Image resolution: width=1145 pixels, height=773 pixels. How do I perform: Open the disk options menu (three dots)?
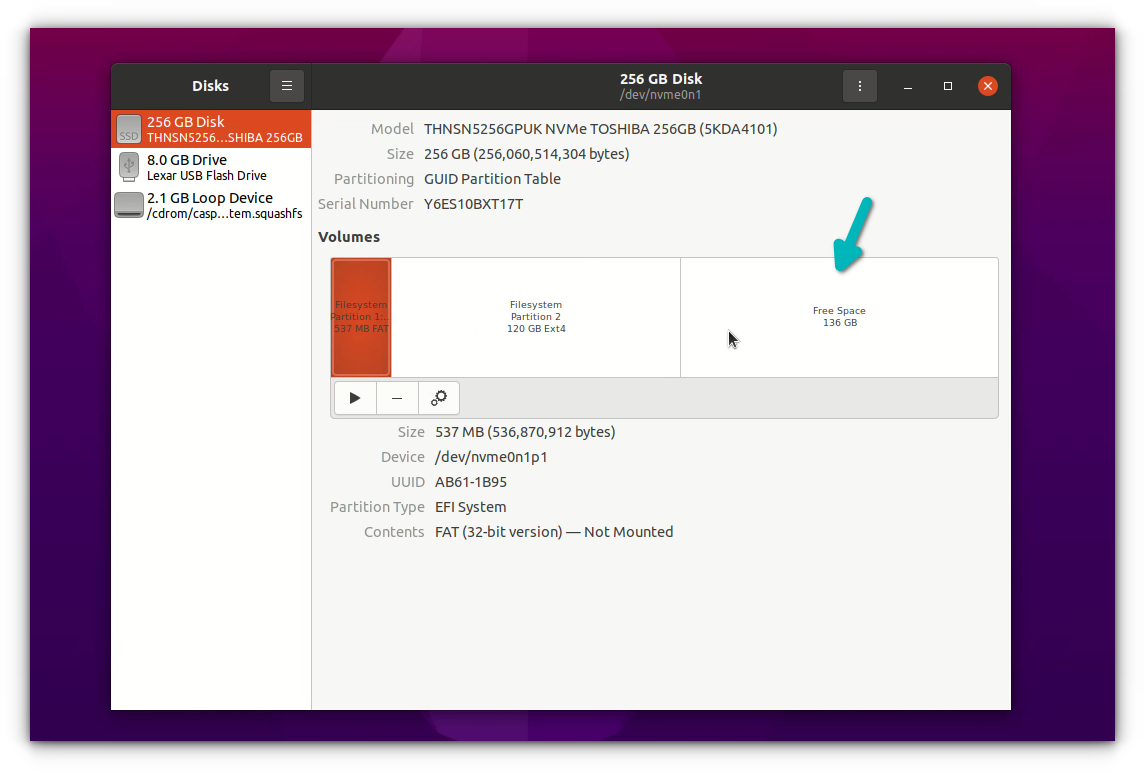(x=860, y=85)
